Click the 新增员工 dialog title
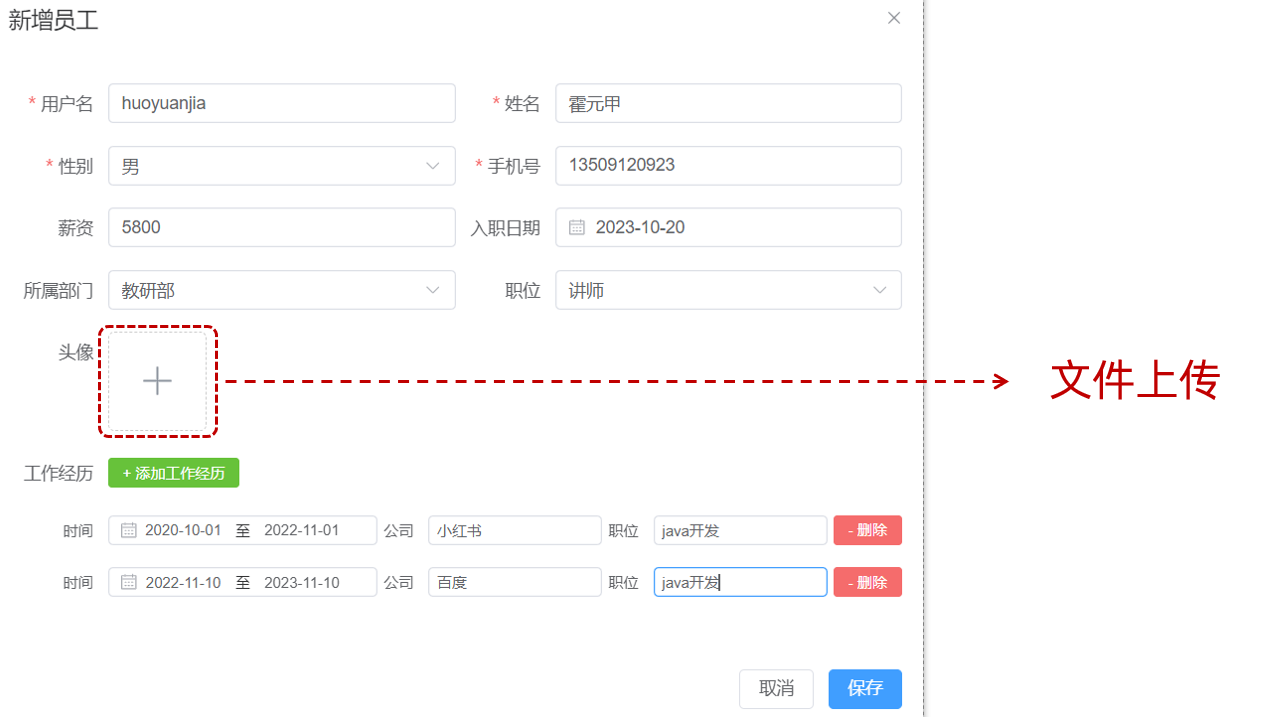 coord(54,20)
